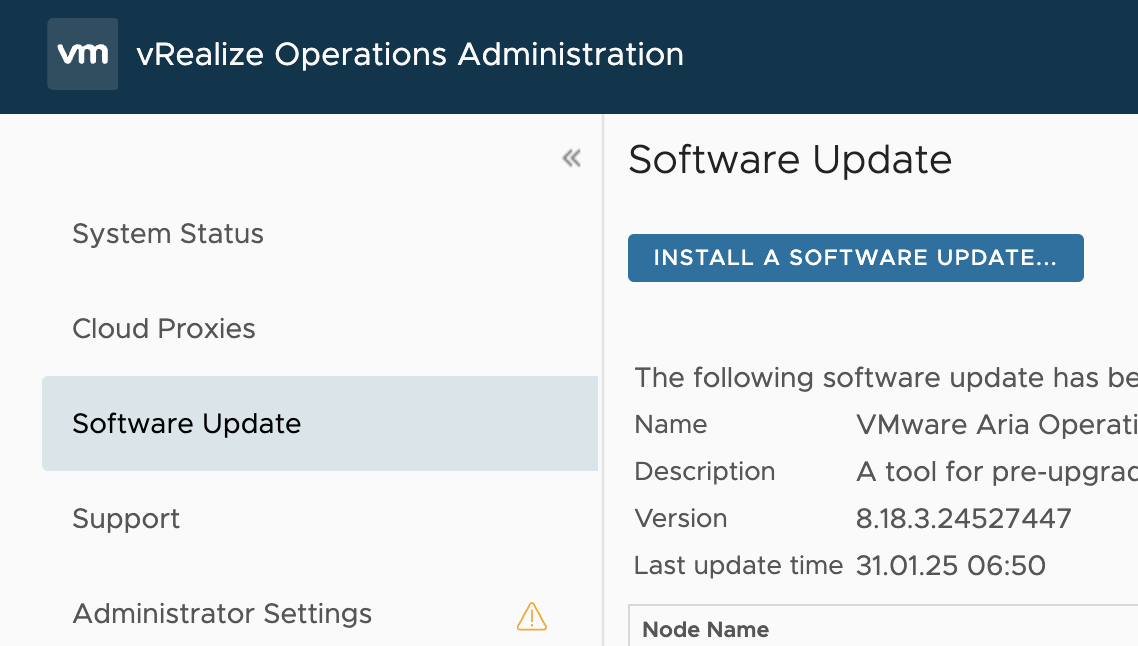This screenshot has height=646, width=1138.
Task: Click the VMware logo icon in header
Action: [x=82, y=53]
